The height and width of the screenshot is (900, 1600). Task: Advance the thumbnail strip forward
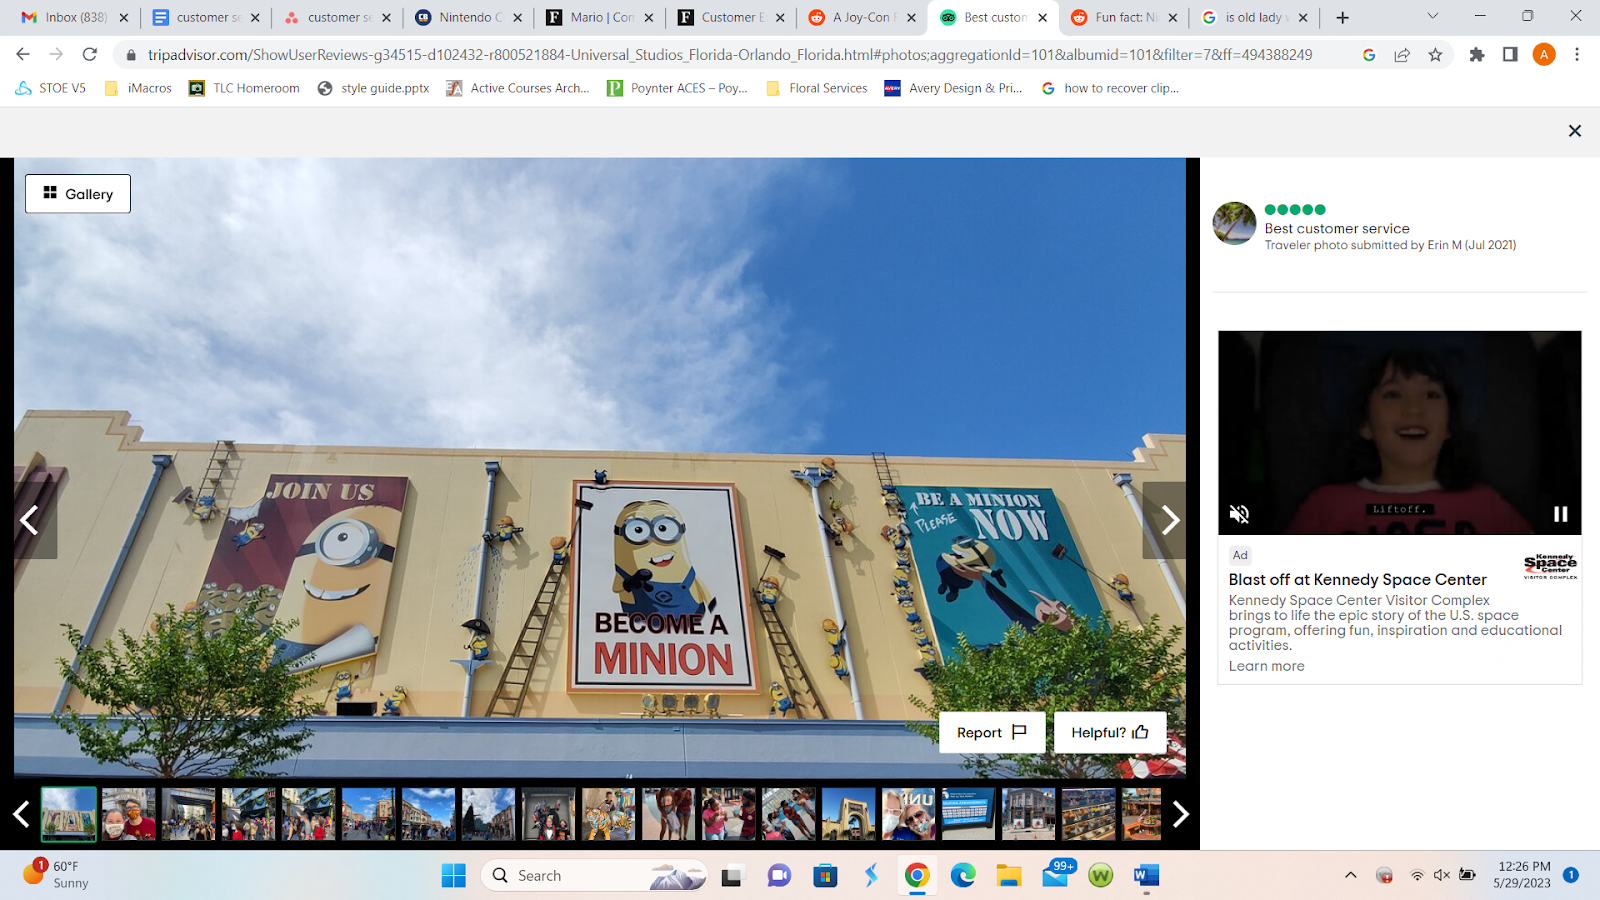pos(1180,814)
